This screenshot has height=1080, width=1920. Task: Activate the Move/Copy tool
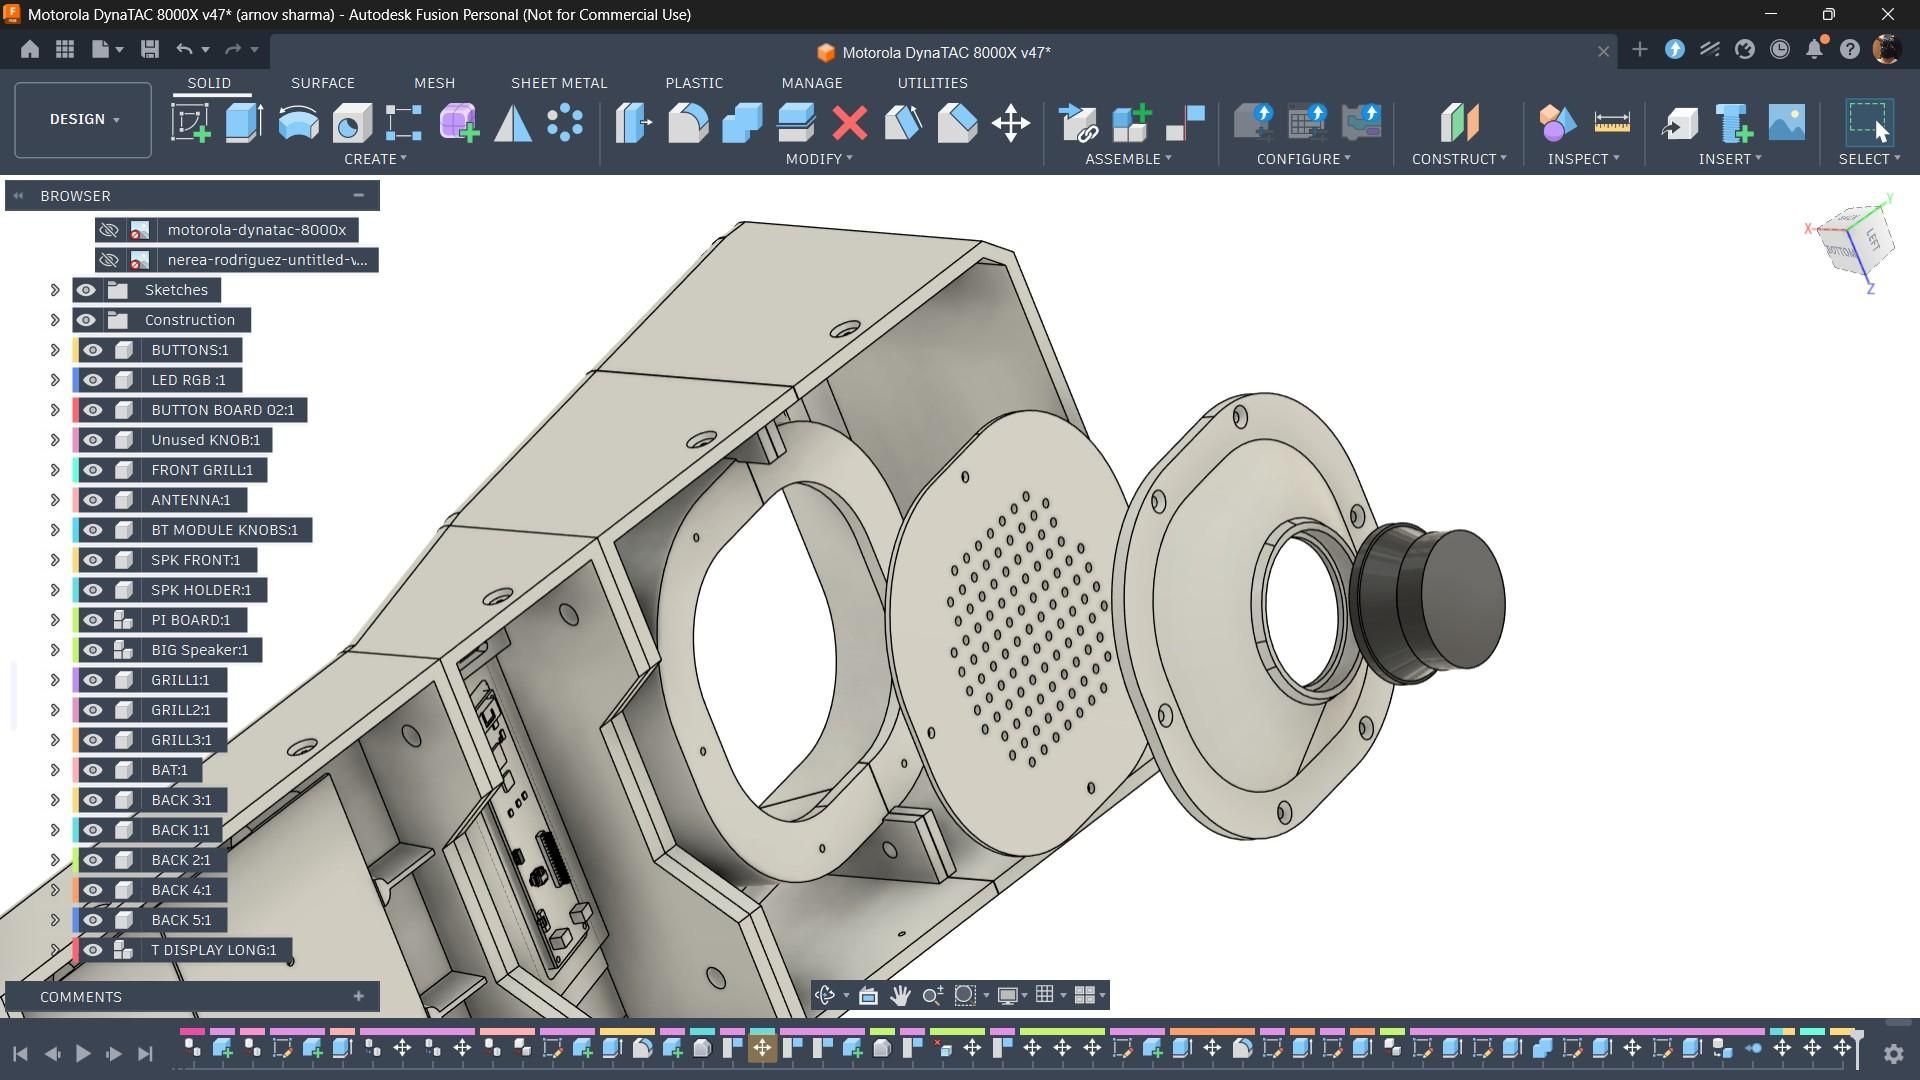[1011, 123]
